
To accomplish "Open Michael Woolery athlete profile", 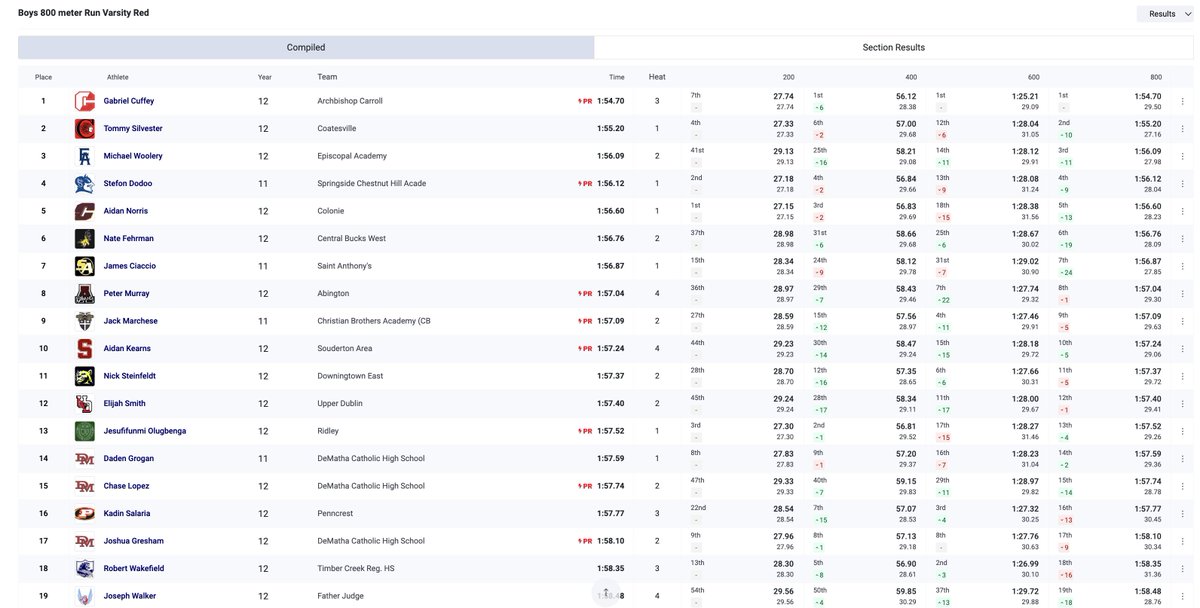I will pyautogui.click(x=133, y=156).
